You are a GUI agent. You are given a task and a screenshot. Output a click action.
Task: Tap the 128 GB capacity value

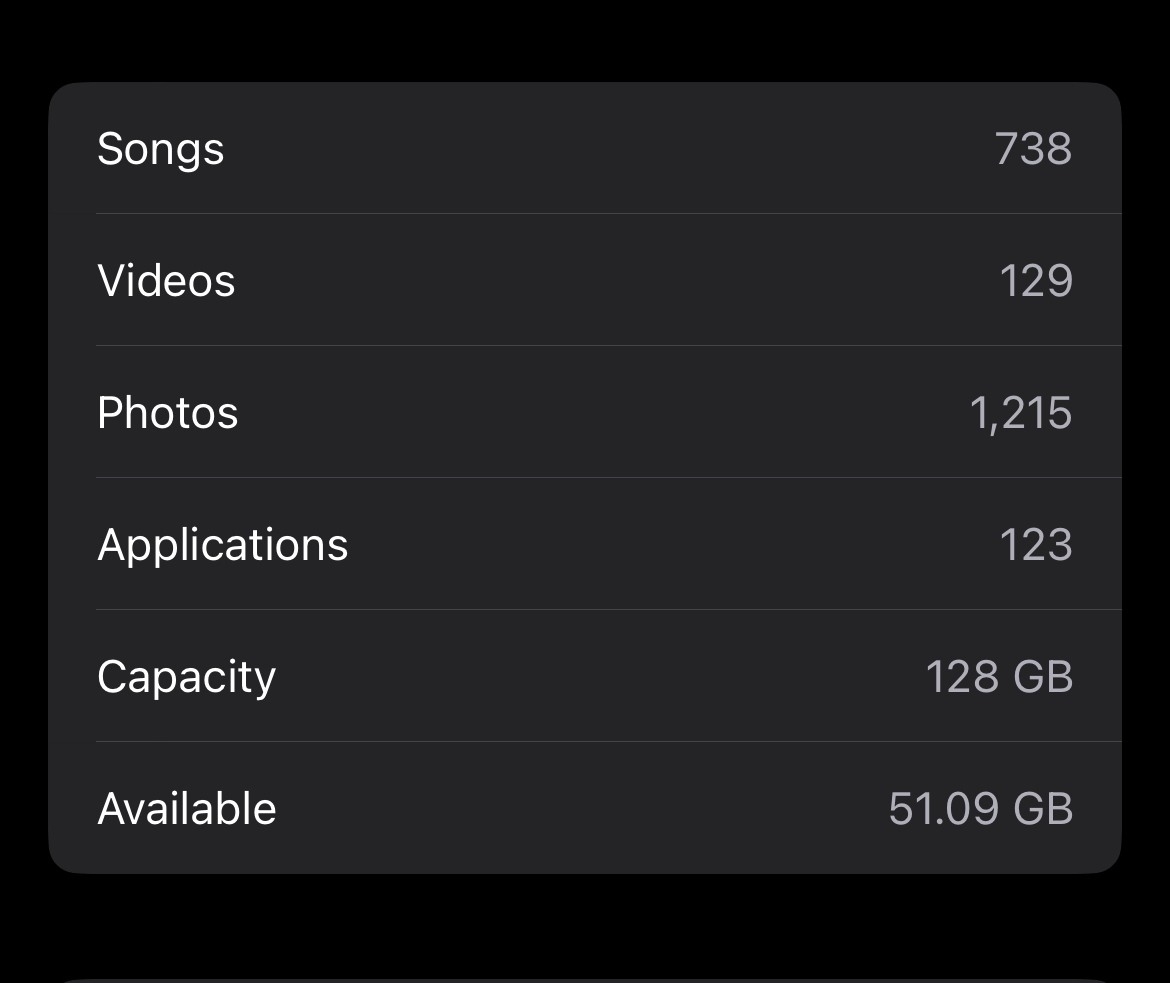999,677
